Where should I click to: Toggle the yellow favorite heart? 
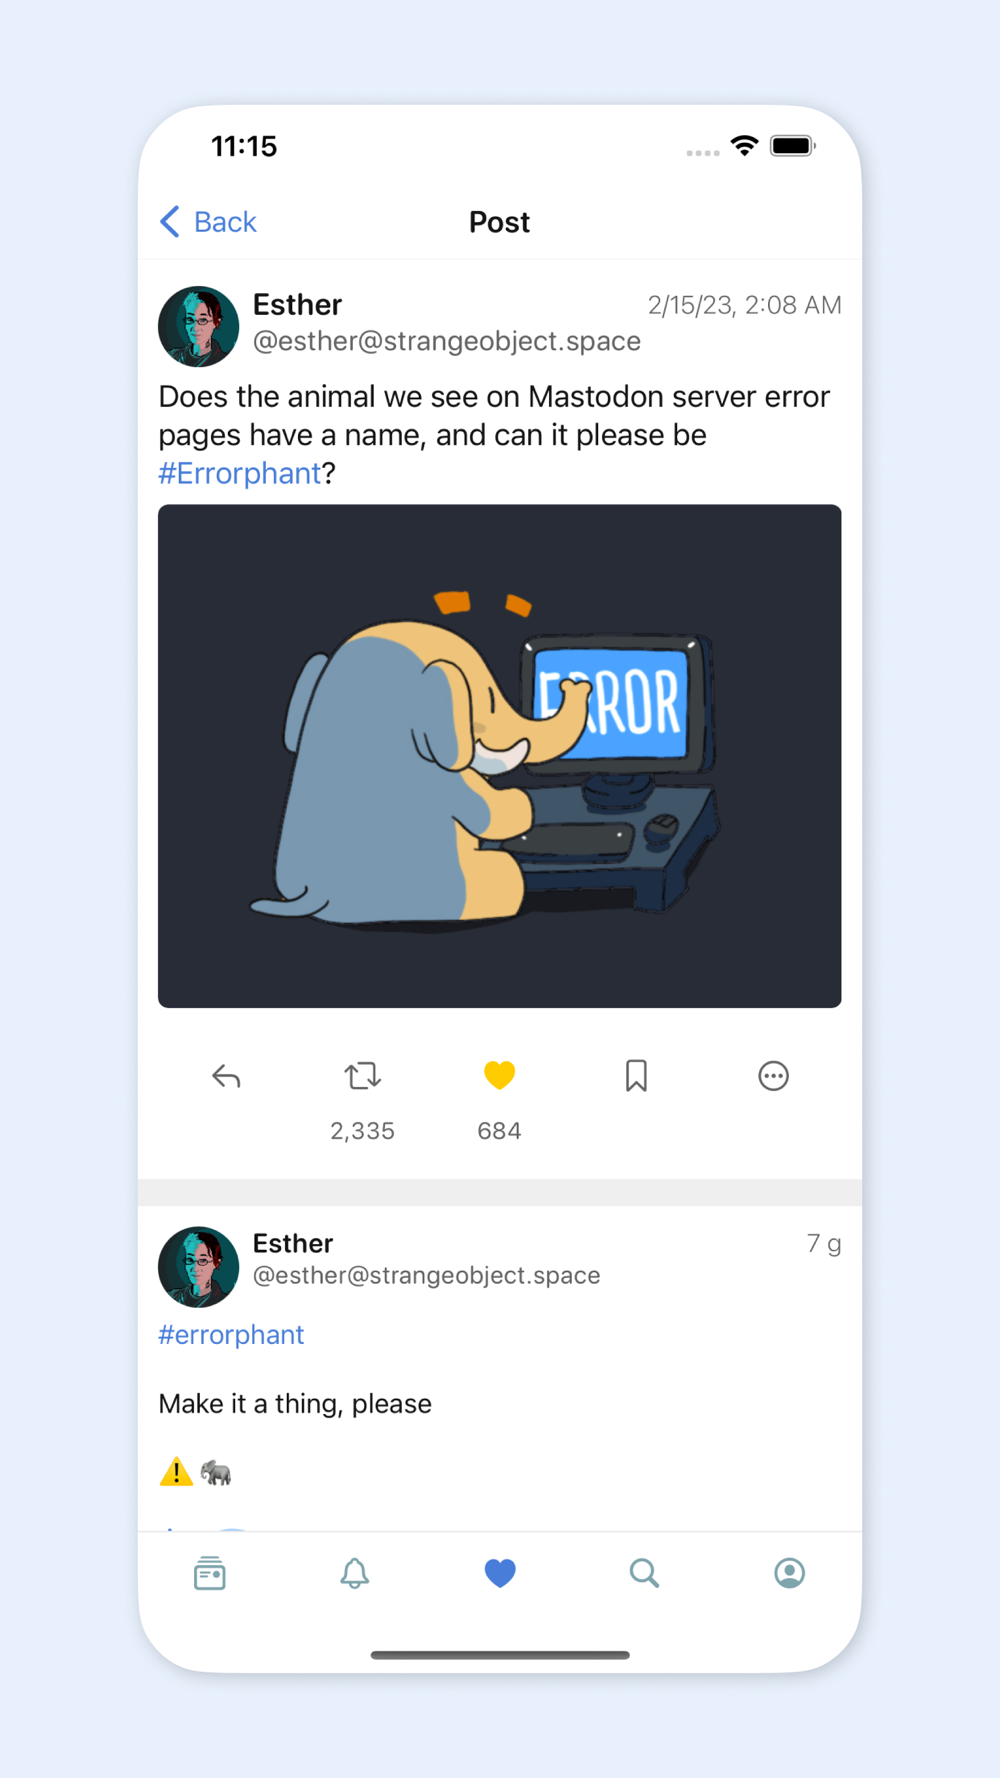tap(499, 1075)
